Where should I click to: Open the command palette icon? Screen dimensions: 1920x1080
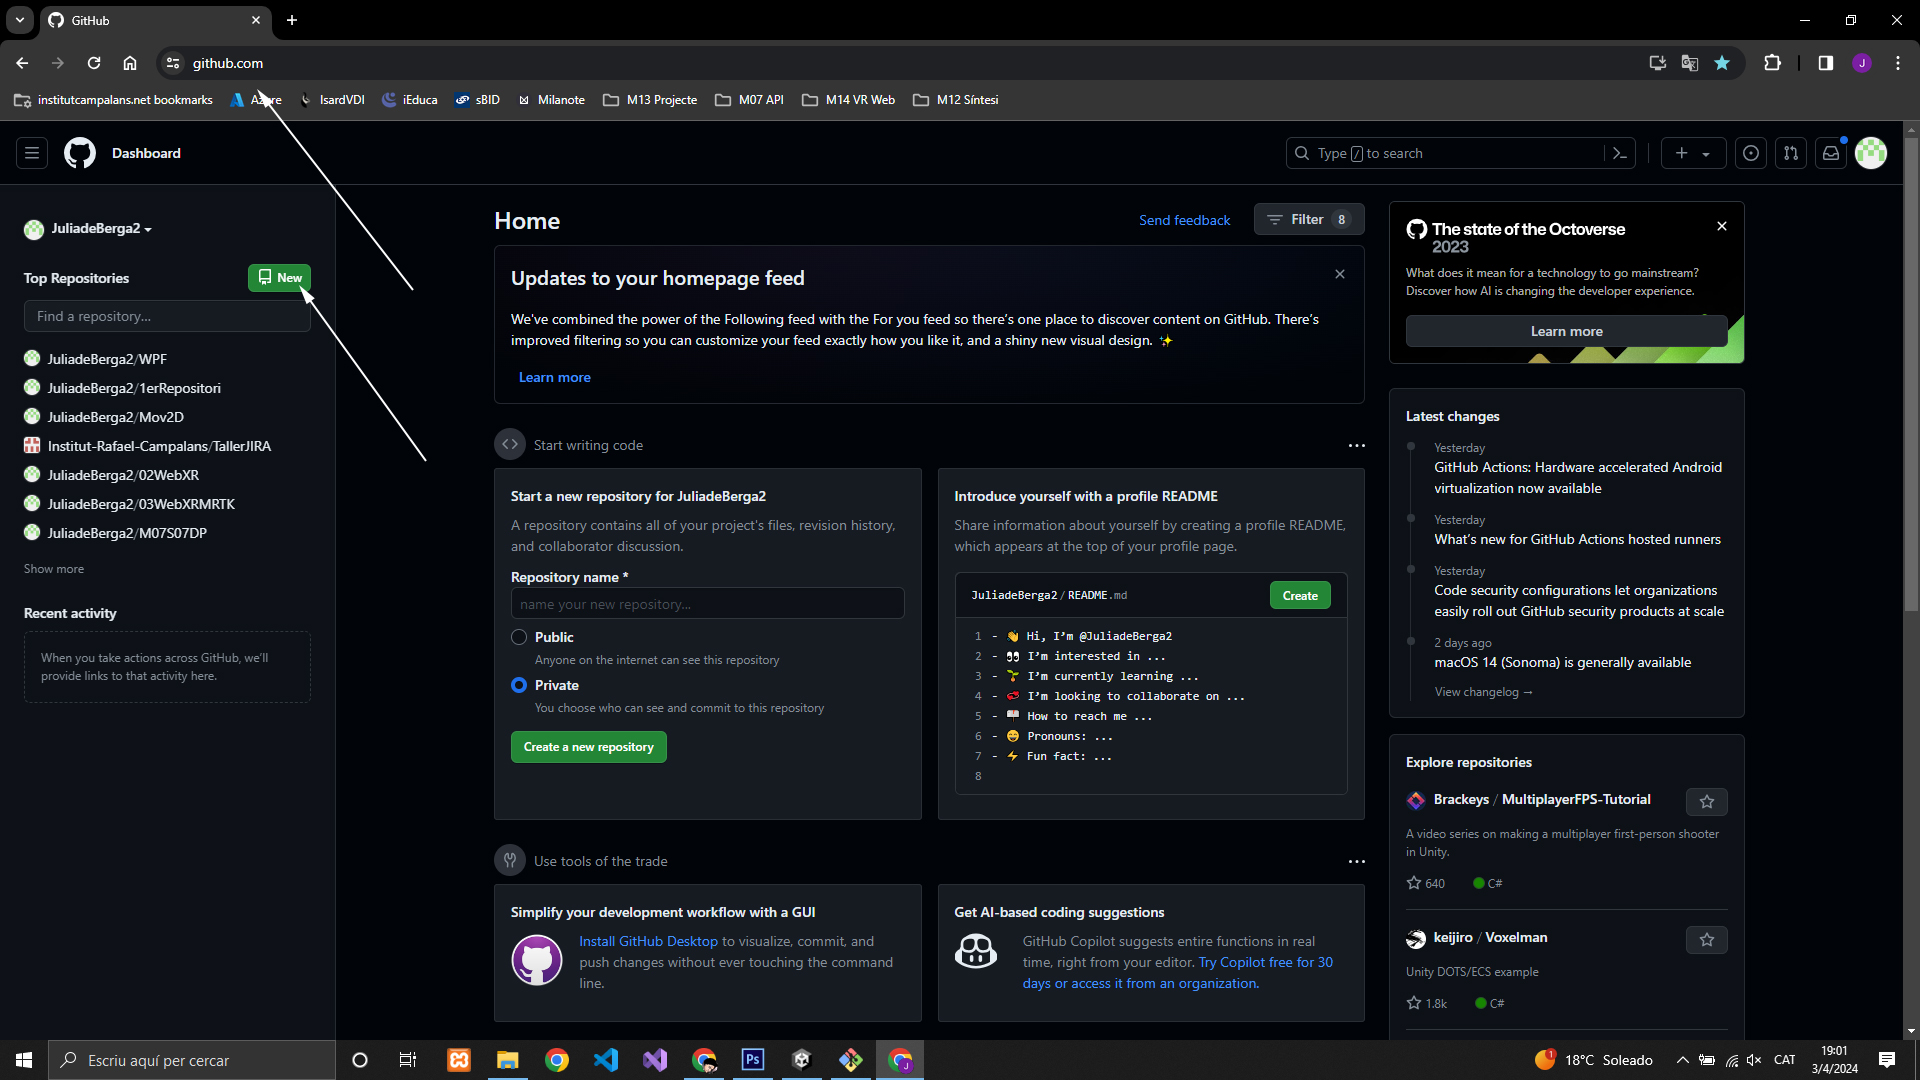pyautogui.click(x=1620, y=153)
